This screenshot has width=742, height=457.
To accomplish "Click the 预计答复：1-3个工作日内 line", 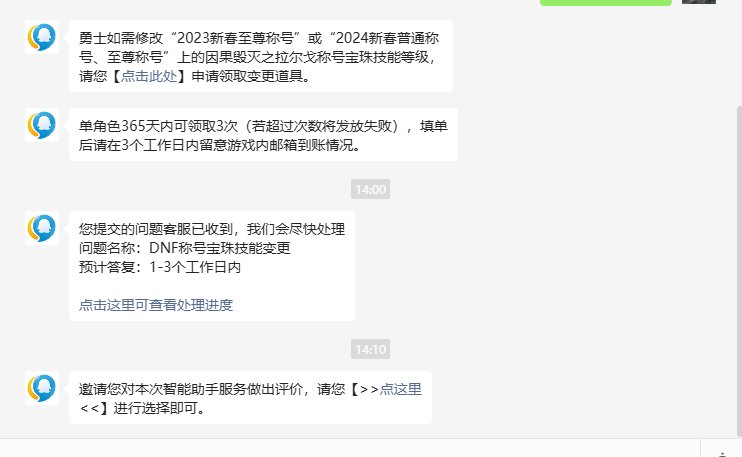I will coord(160,267).
